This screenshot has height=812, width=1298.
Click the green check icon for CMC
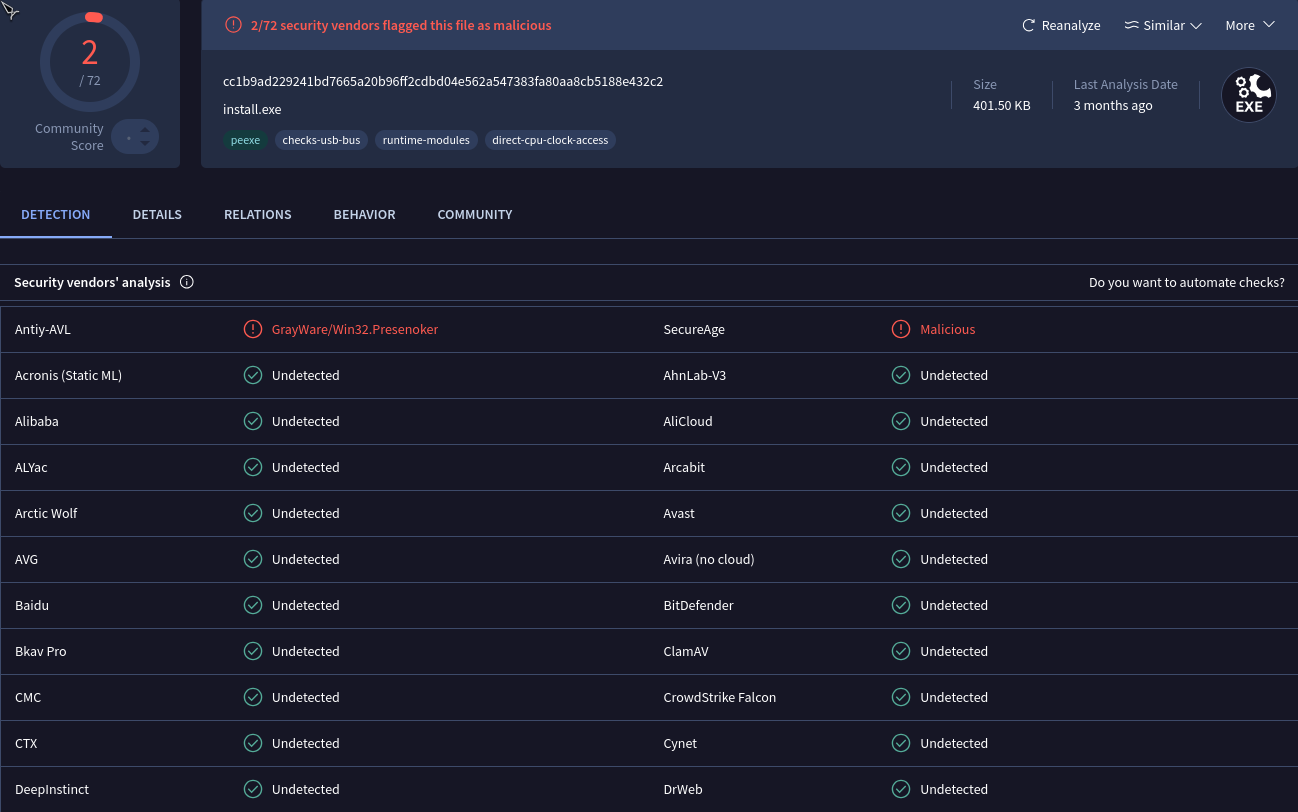click(253, 697)
